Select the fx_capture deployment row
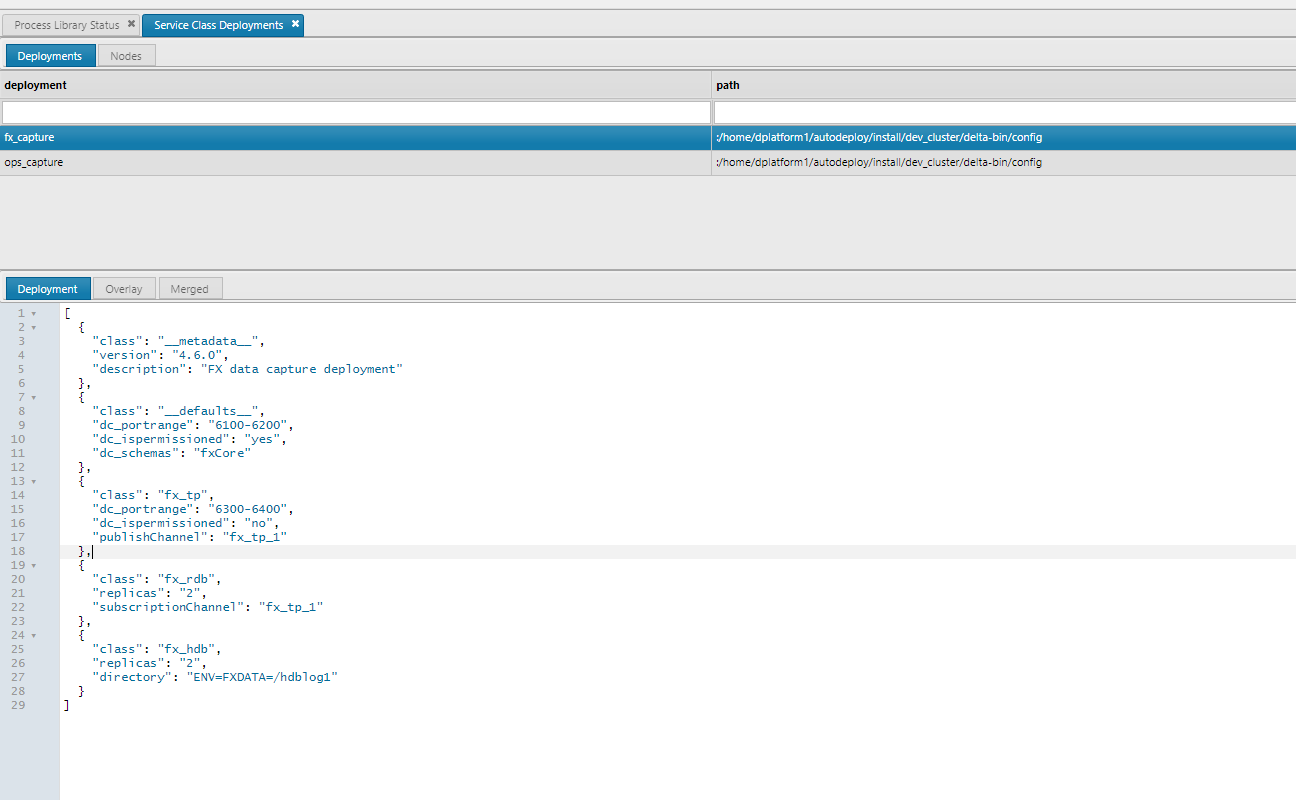This screenshot has width=1296, height=800. pos(648,137)
